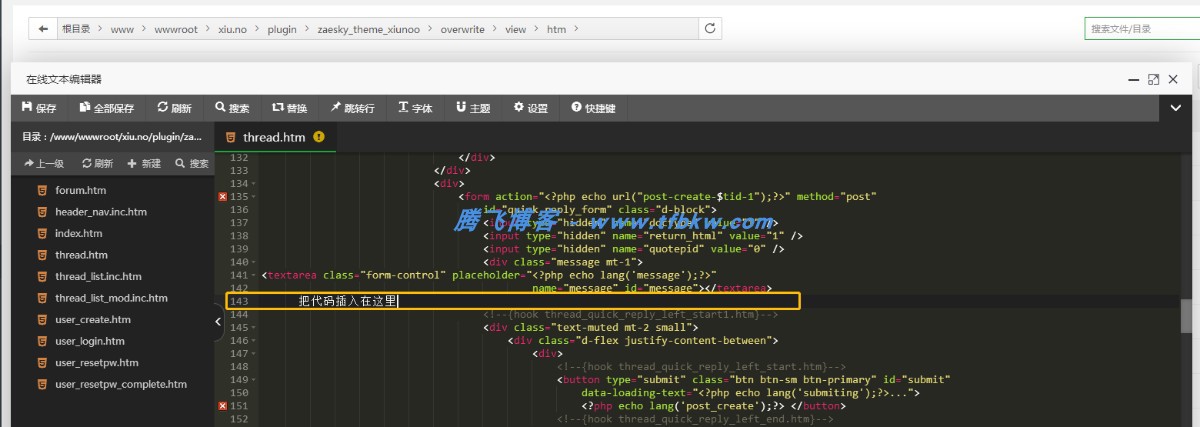This screenshot has width=1200, height=427.
Task: Open the 根目录 breadcrumb
Action: point(76,29)
